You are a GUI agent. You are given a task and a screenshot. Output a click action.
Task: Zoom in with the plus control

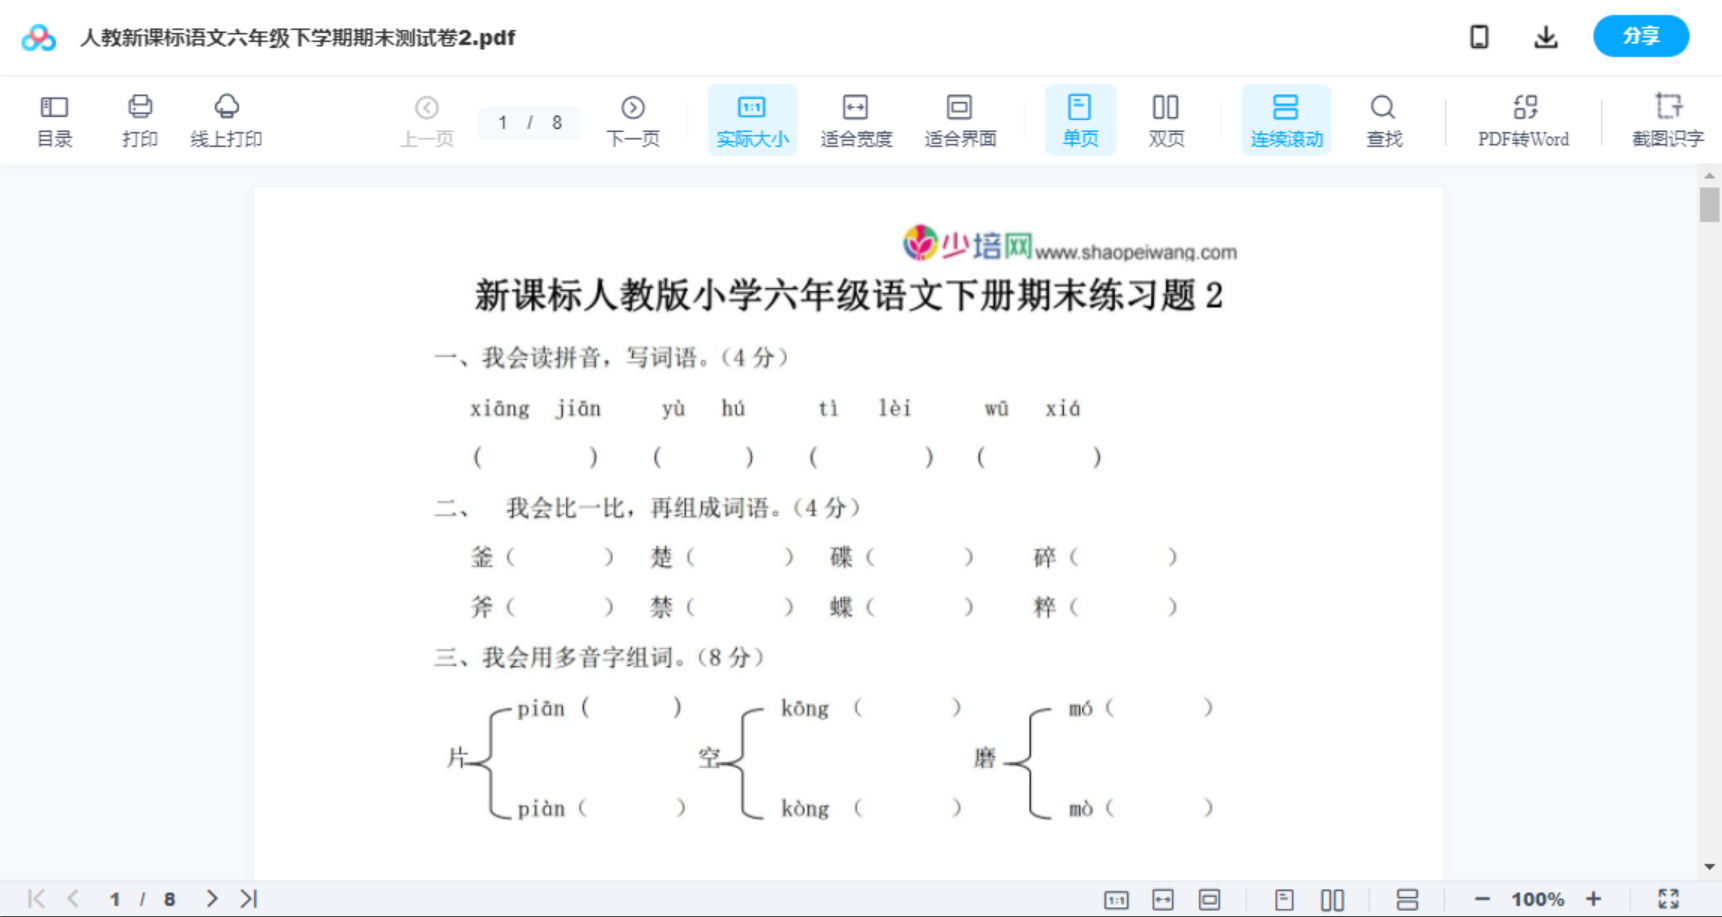[x=1594, y=898]
